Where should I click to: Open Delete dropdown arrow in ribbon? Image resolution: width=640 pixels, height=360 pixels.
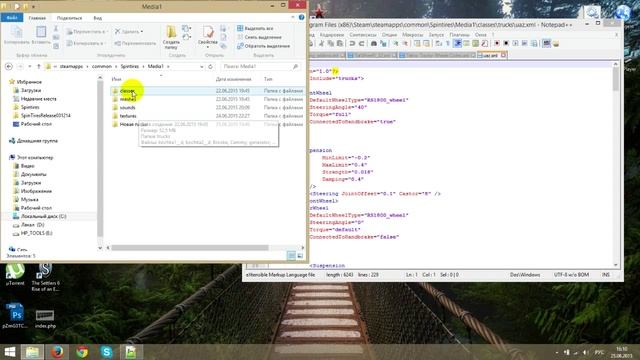click(142, 32)
